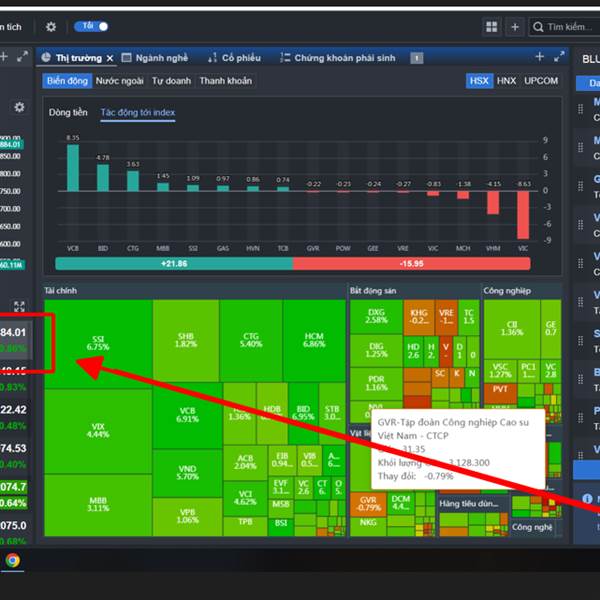Viewport: 600px width, 600px height.
Task: Click the plus button beside search
Action: 515,27
